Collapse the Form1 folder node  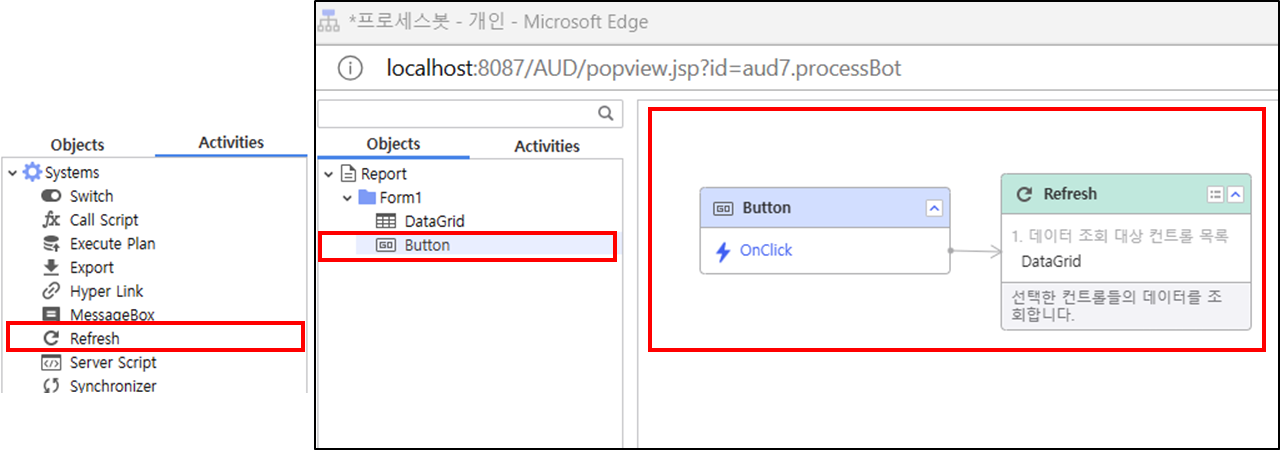click(x=347, y=198)
